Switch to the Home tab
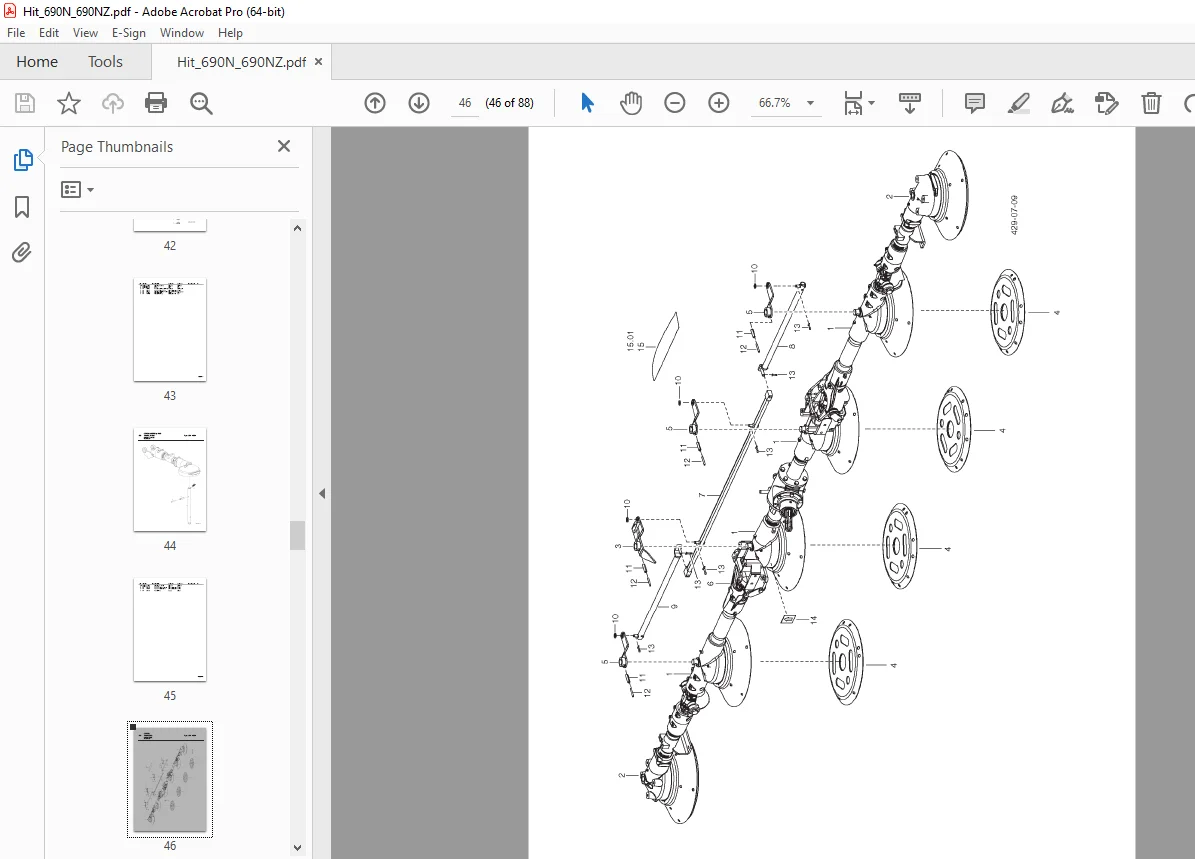 (37, 62)
